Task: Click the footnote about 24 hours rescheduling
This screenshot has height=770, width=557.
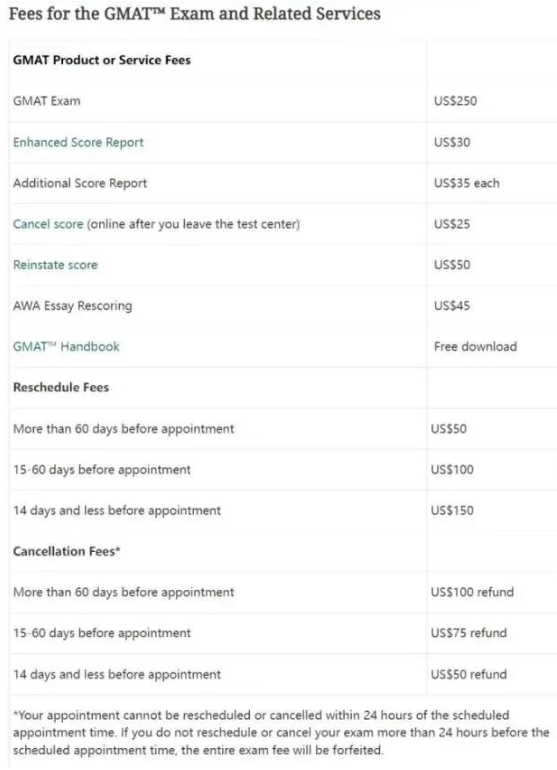Action: point(281,733)
